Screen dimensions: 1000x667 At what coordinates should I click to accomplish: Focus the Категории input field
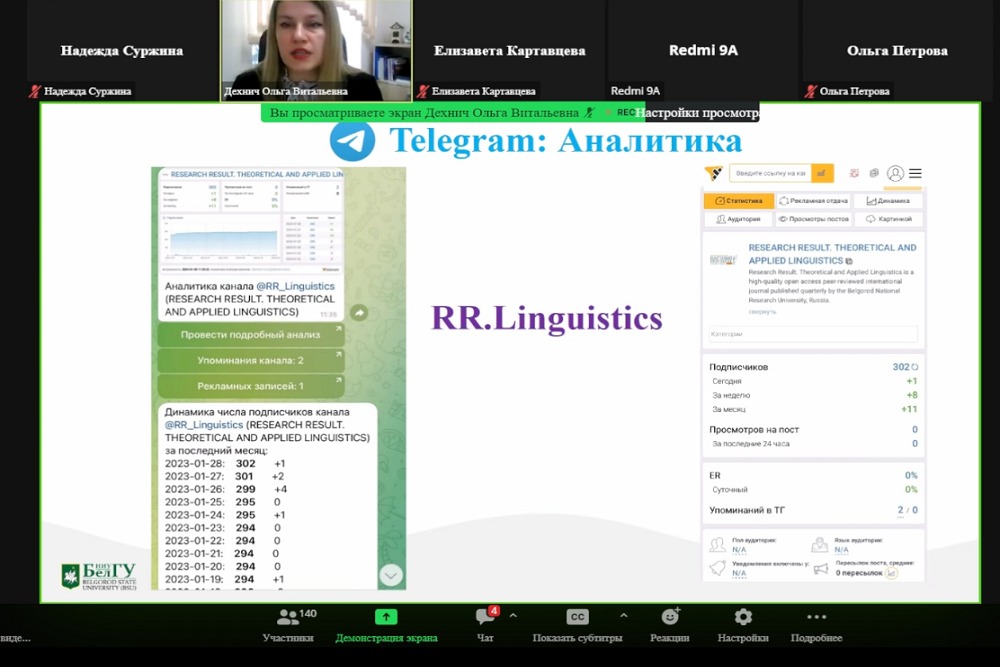coord(813,334)
